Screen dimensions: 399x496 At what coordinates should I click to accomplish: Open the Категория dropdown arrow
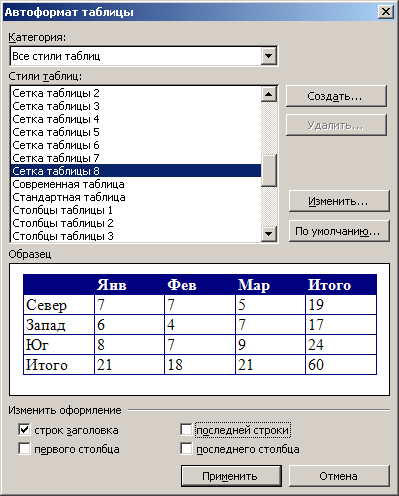pos(268,56)
